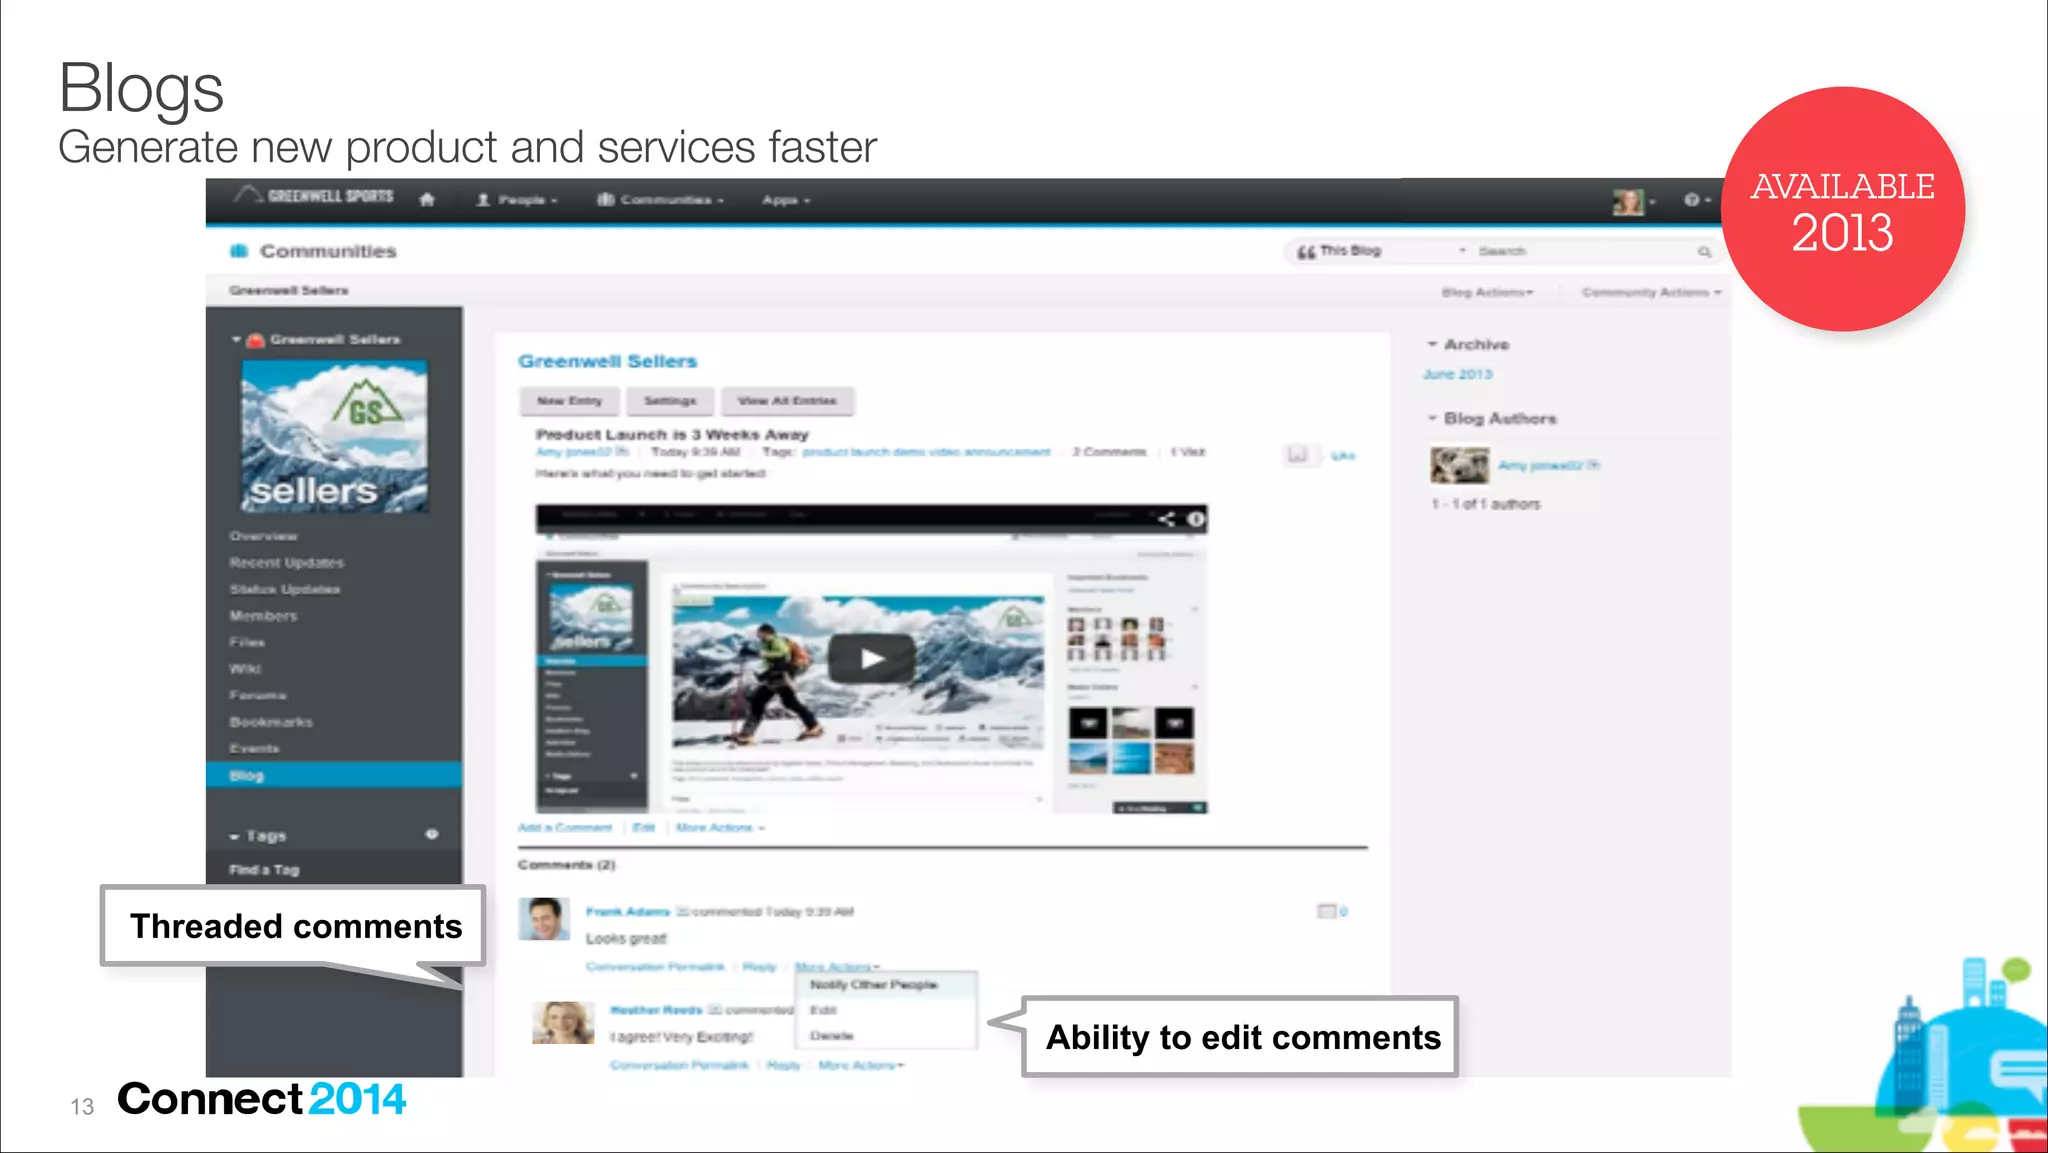2048x1153 pixels.
Task: Click the Greenwell Sports logo
Action: coord(314,196)
